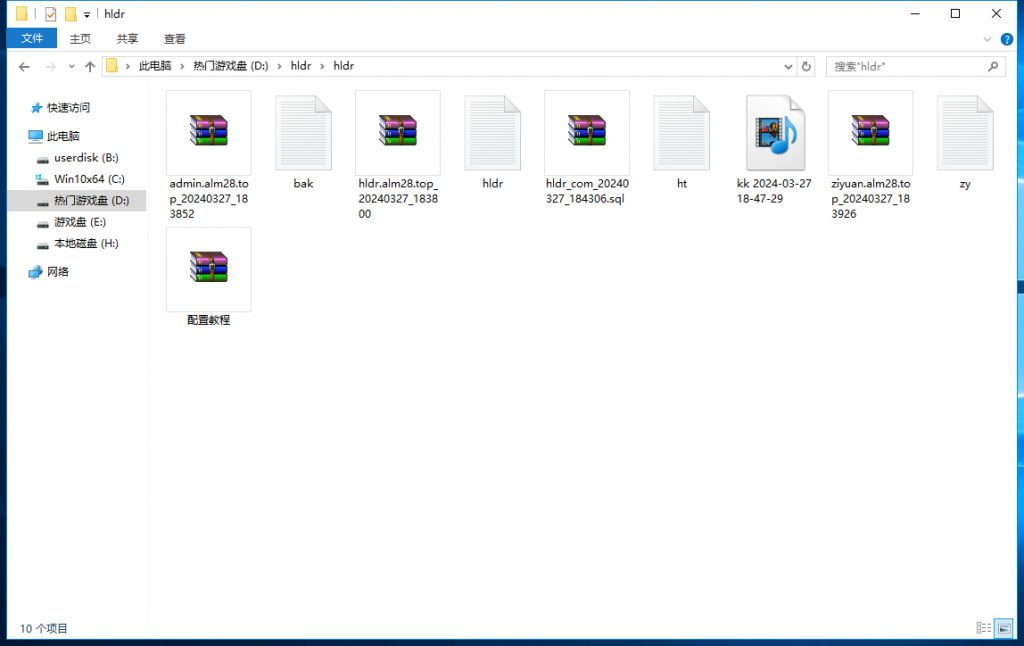Click the 搜索"hldr" search box

906,66
